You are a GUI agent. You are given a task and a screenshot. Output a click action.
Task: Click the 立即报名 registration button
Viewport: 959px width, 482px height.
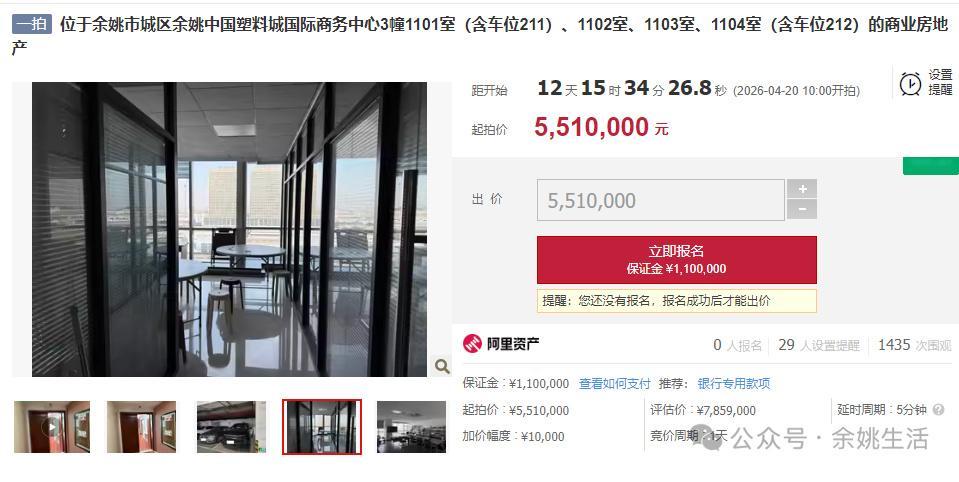tap(676, 260)
